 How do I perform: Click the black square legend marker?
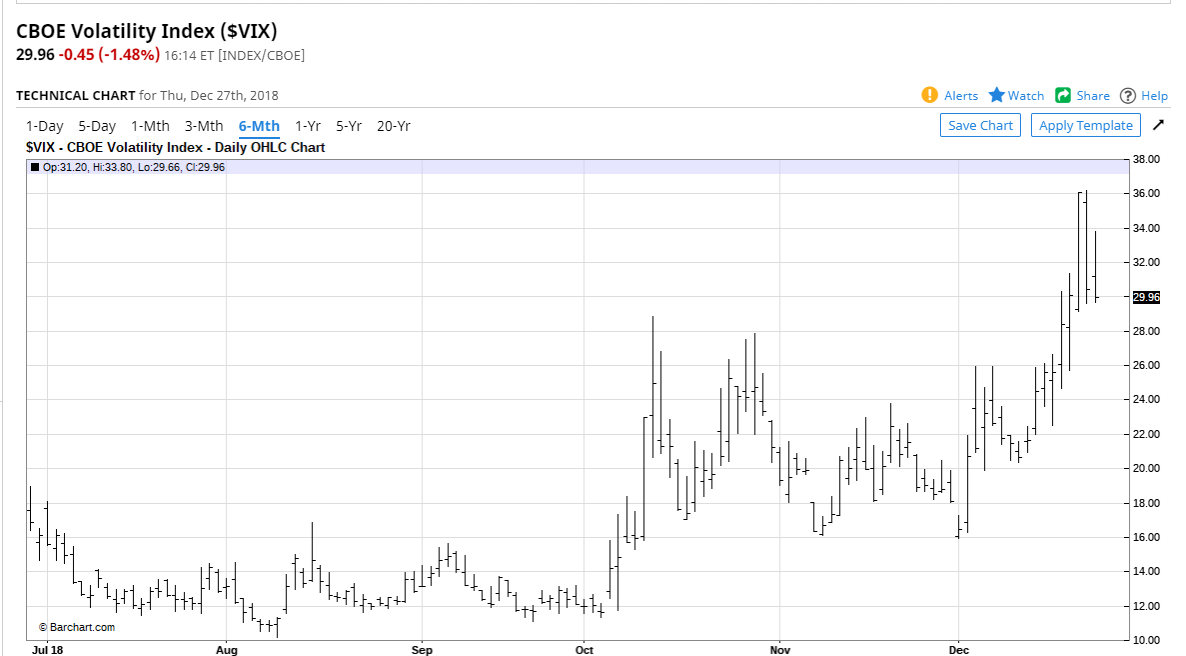coord(35,167)
